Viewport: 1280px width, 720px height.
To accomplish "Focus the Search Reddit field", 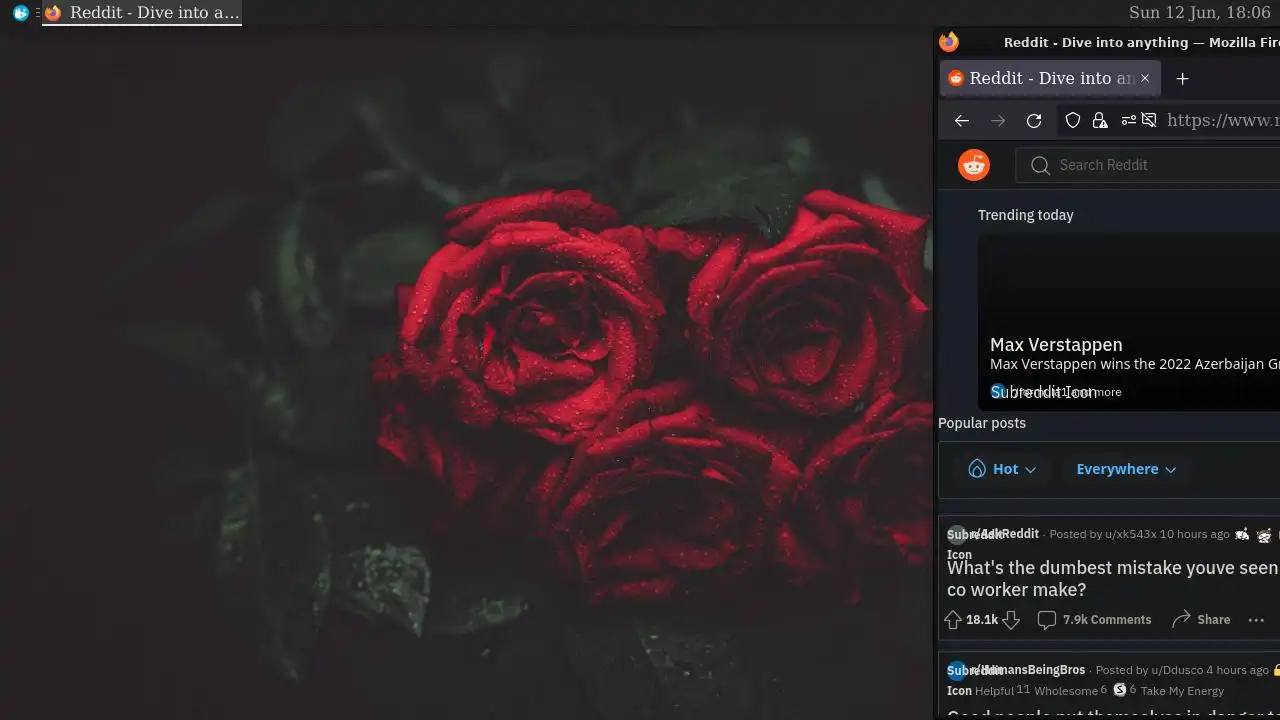I will pos(1148,165).
